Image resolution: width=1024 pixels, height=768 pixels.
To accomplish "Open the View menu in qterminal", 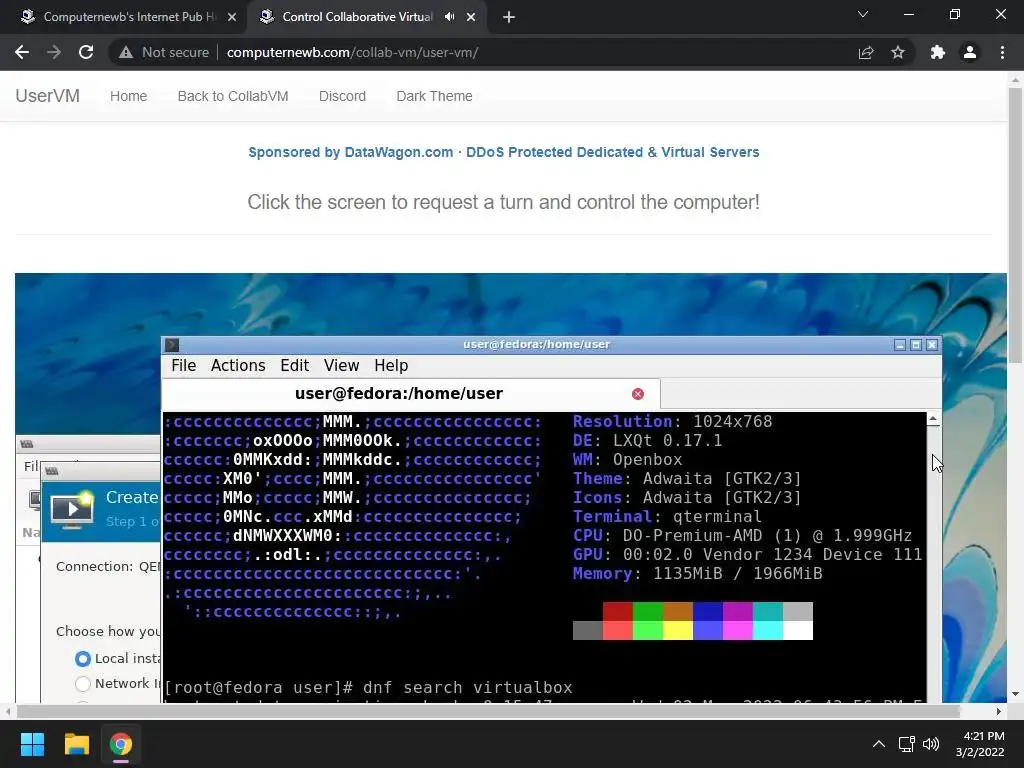I will (342, 365).
